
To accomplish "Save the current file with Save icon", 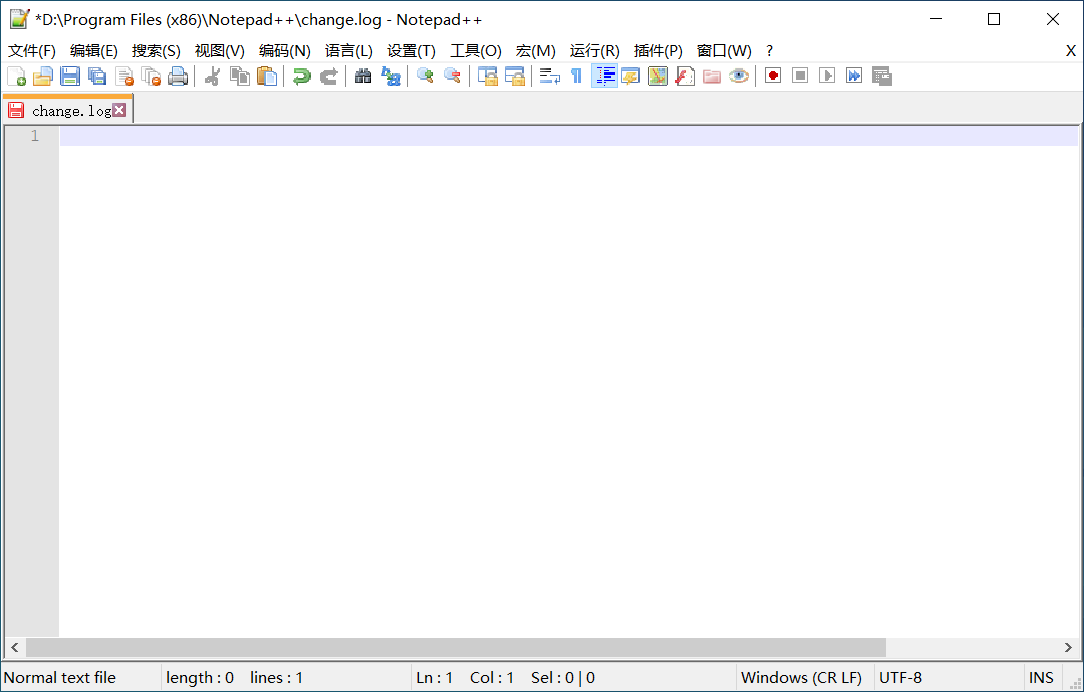I will click(x=70, y=76).
